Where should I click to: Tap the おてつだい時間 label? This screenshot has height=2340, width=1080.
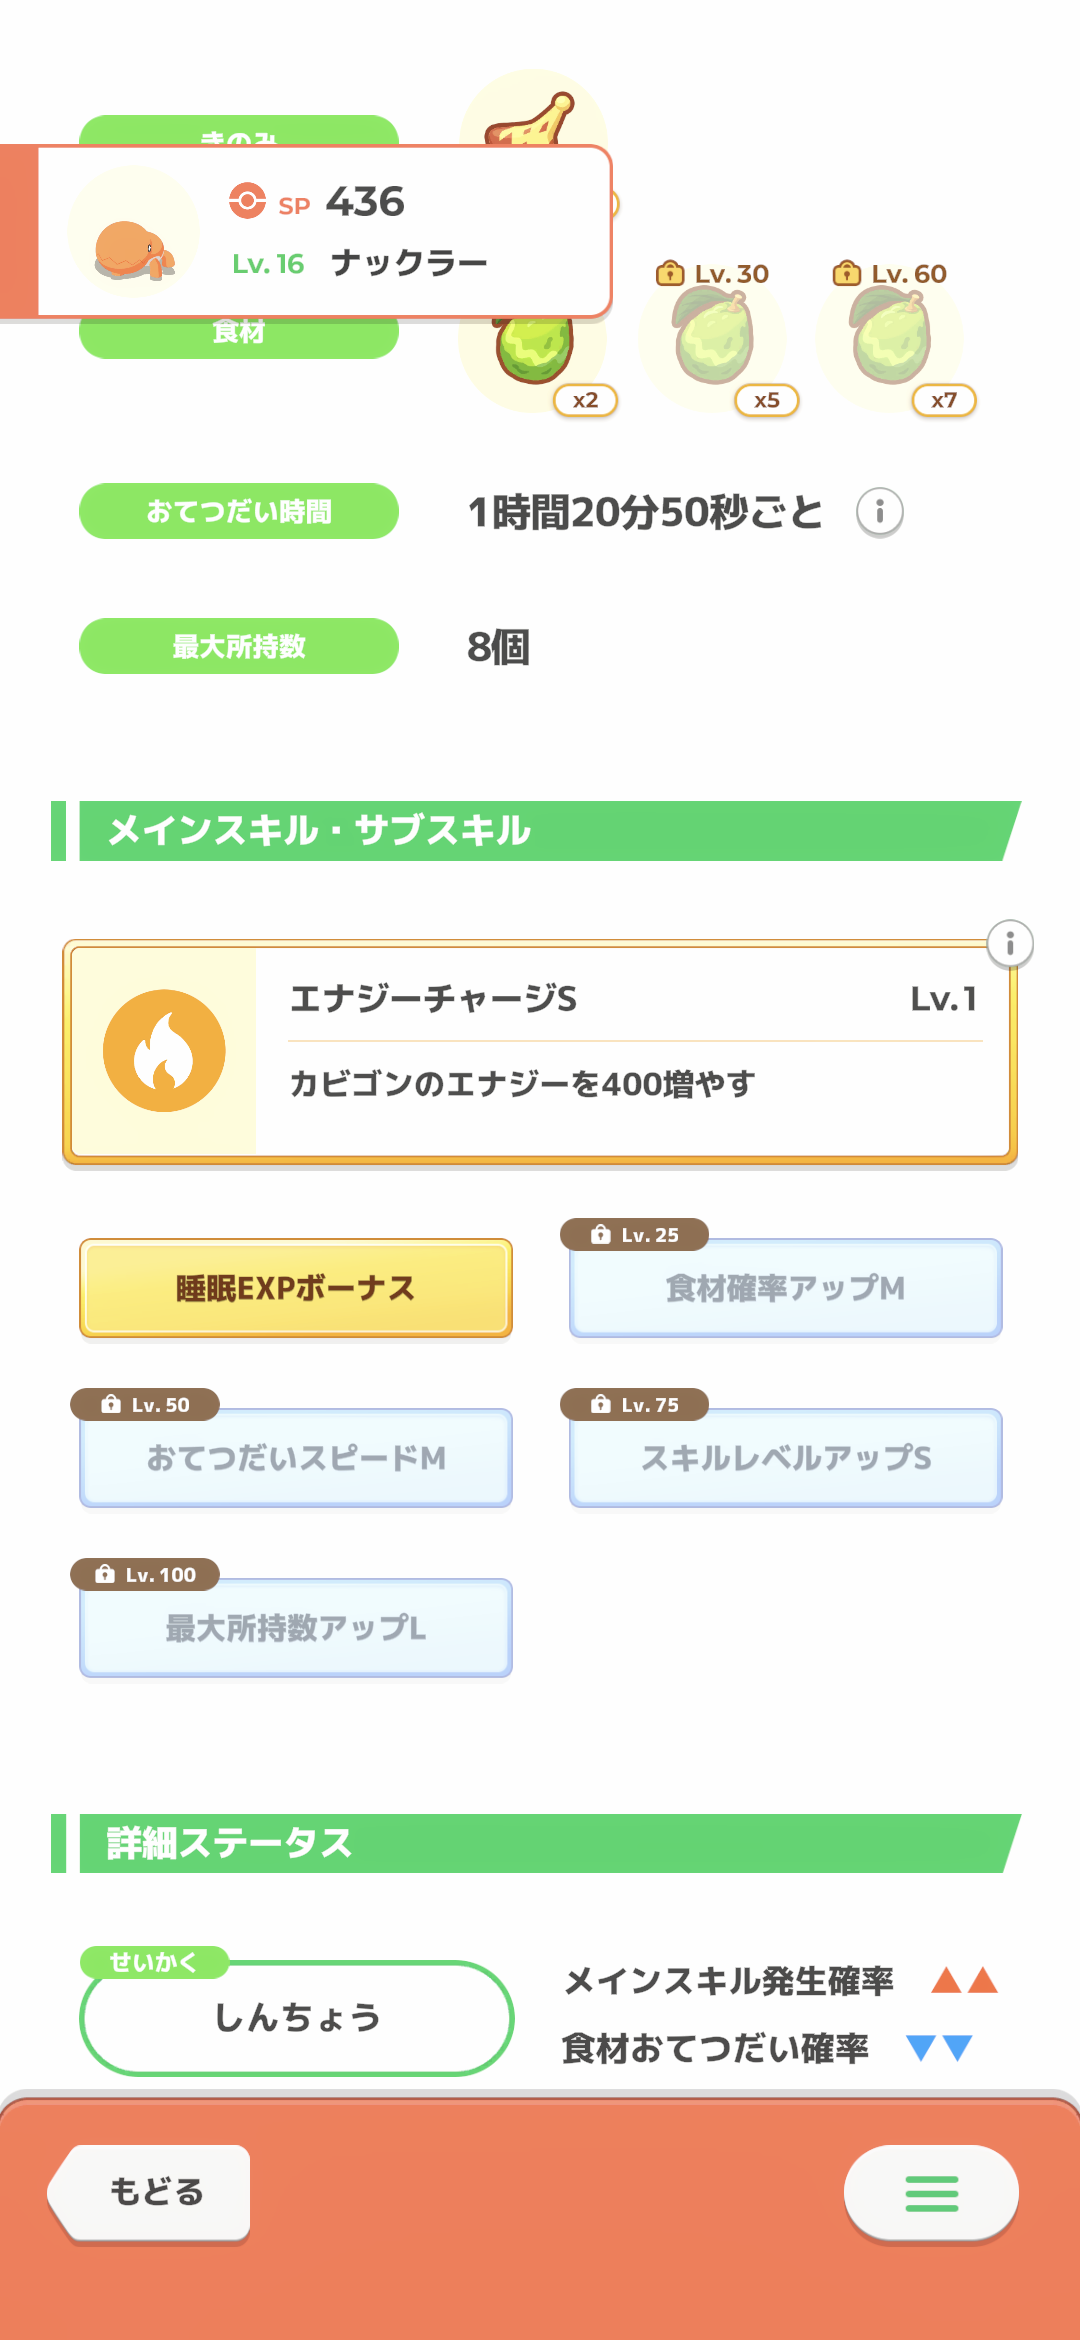(x=239, y=512)
